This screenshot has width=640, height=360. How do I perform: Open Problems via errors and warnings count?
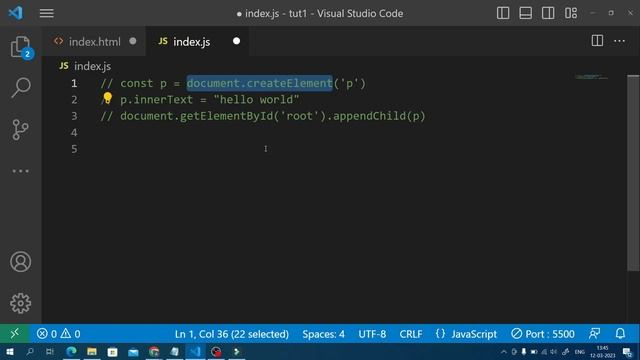click(x=59, y=334)
